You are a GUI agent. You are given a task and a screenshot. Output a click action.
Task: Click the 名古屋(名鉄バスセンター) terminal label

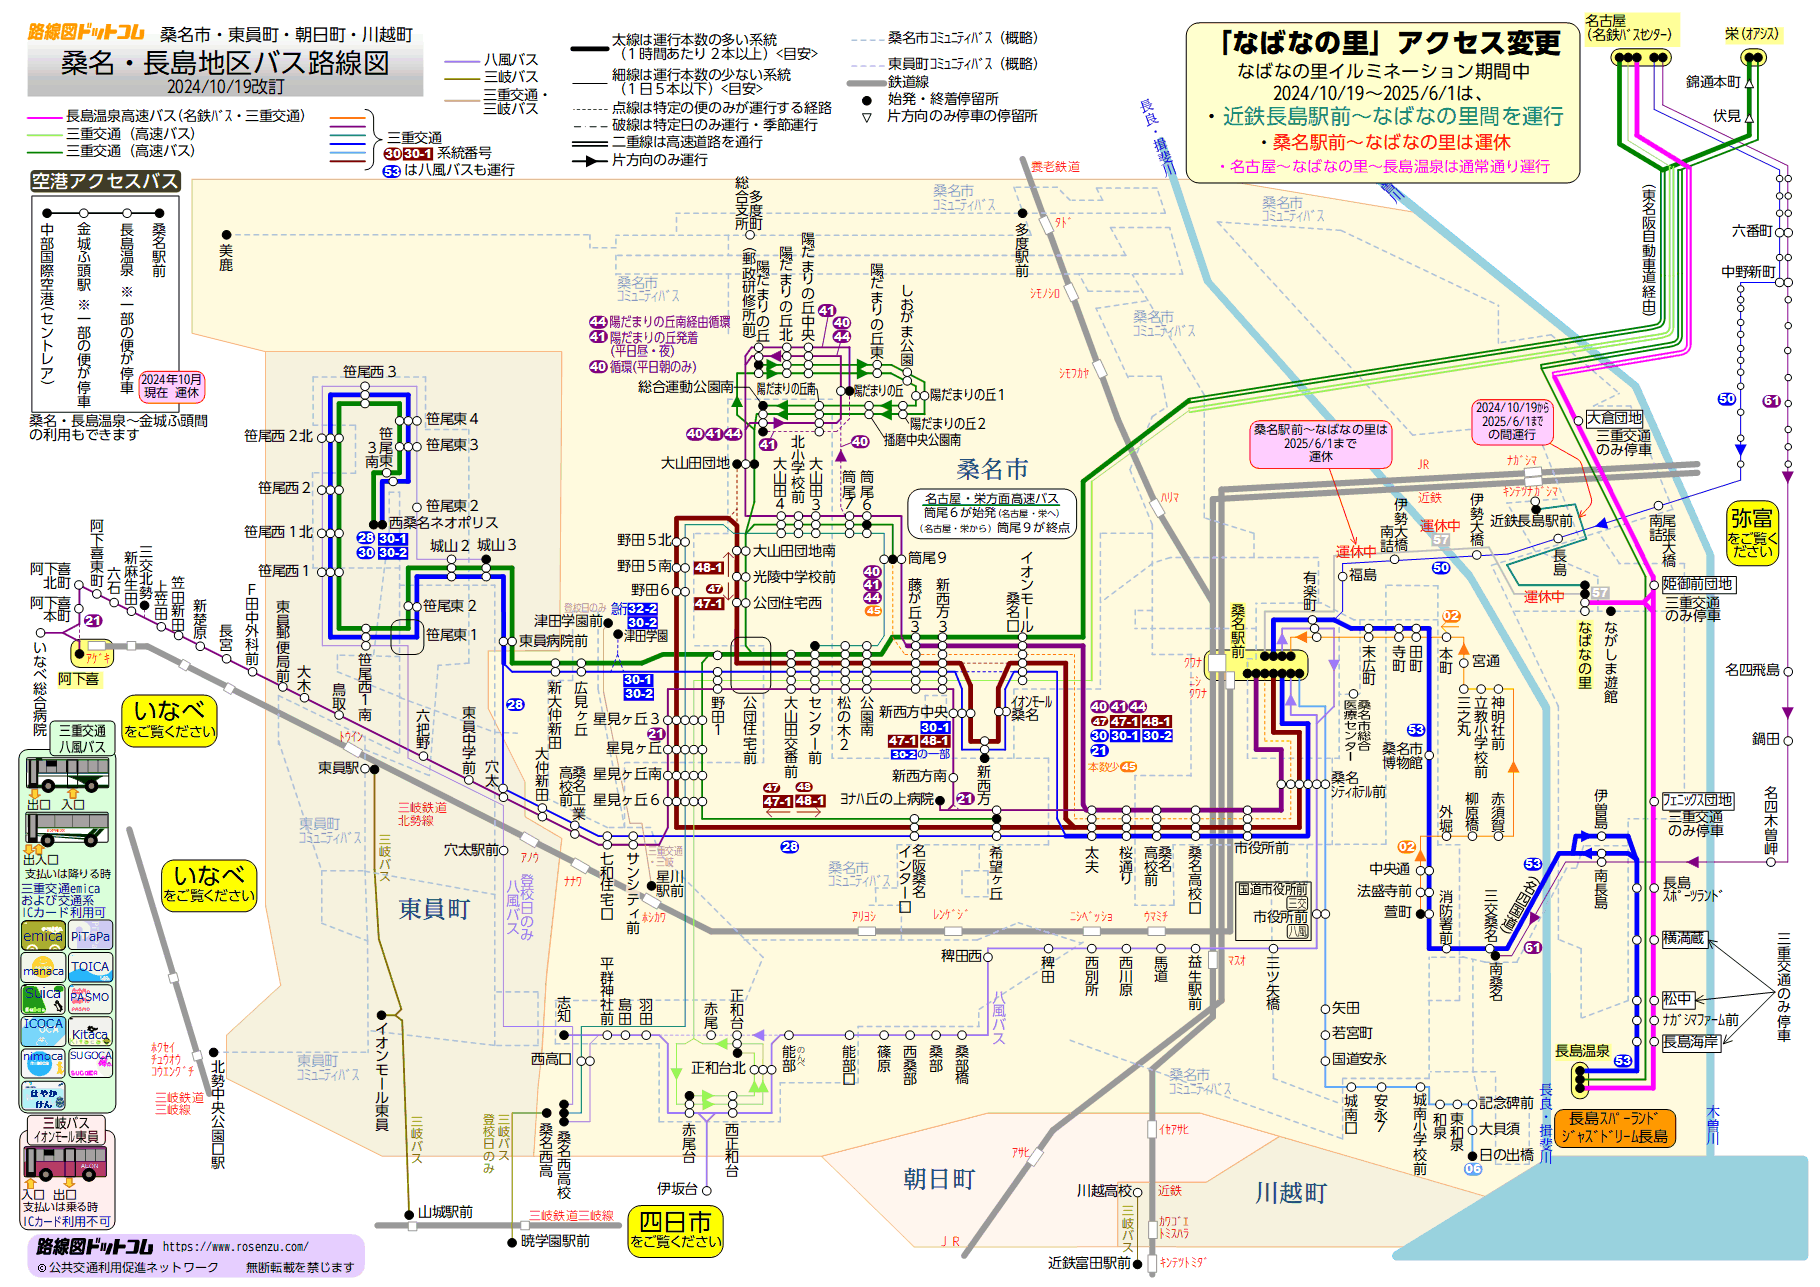click(1628, 27)
